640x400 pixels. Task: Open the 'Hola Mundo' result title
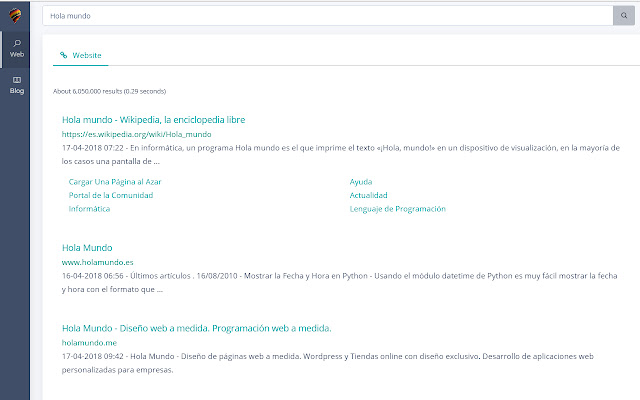pos(87,248)
